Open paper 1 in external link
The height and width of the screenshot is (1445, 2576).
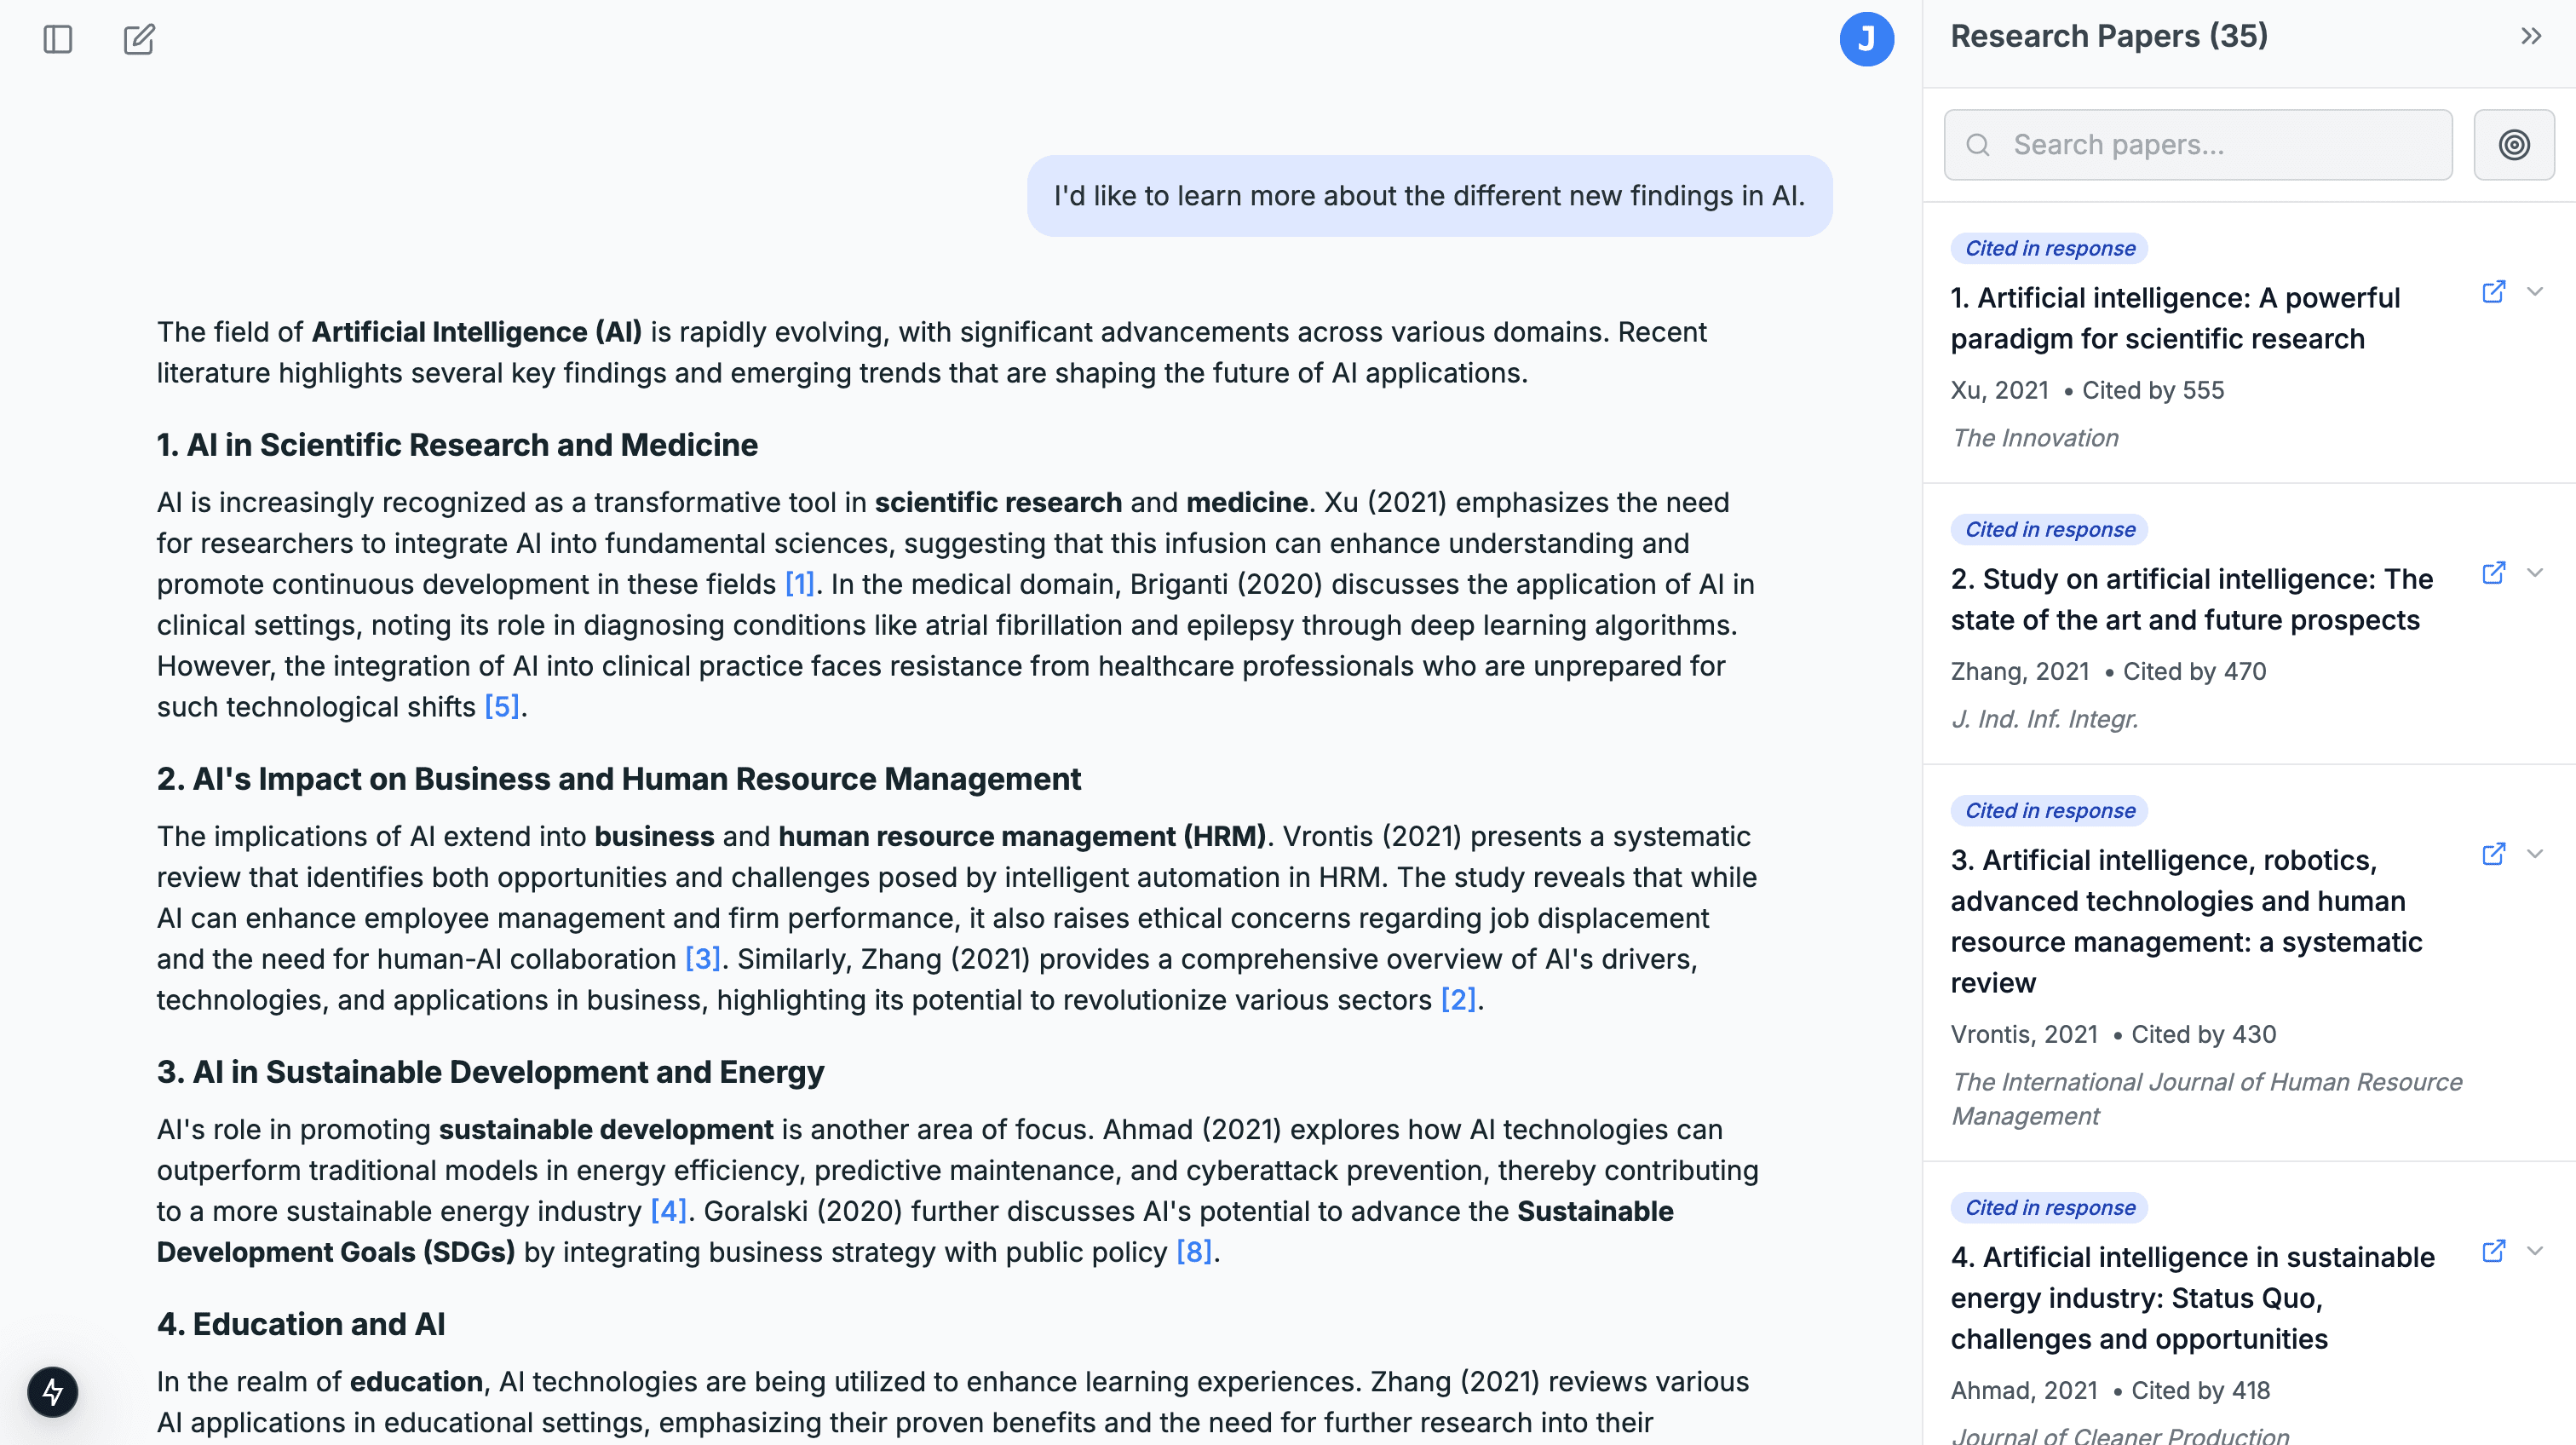point(2493,292)
